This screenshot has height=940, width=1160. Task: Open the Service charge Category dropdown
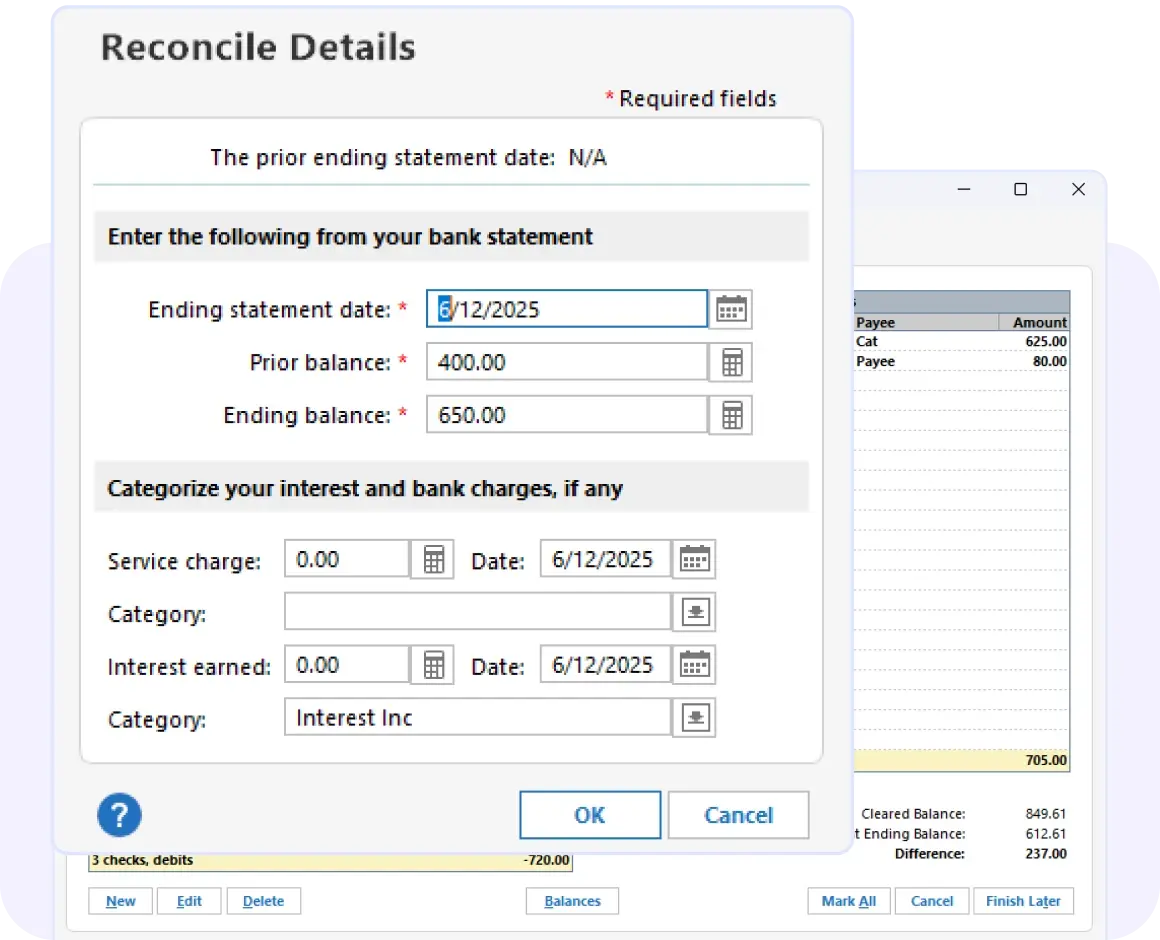(694, 612)
